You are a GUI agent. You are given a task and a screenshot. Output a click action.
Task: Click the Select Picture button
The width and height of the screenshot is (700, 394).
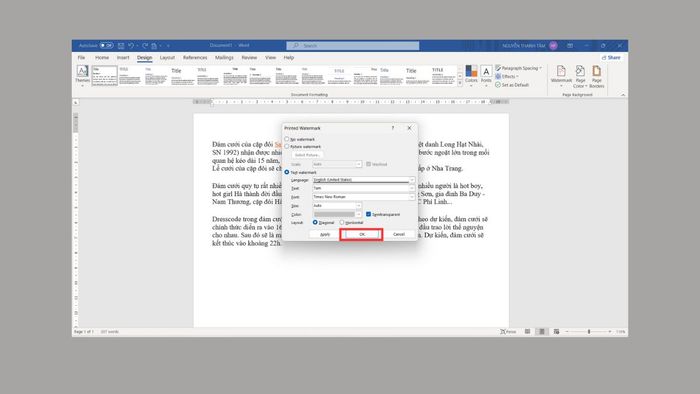[x=307, y=155]
